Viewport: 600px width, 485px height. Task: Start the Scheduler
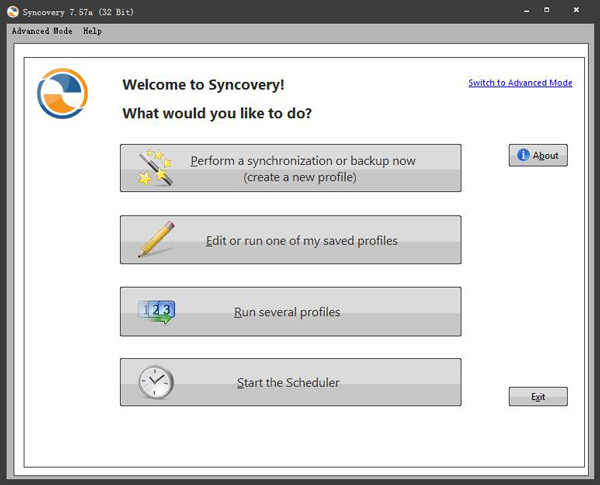pos(291,382)
